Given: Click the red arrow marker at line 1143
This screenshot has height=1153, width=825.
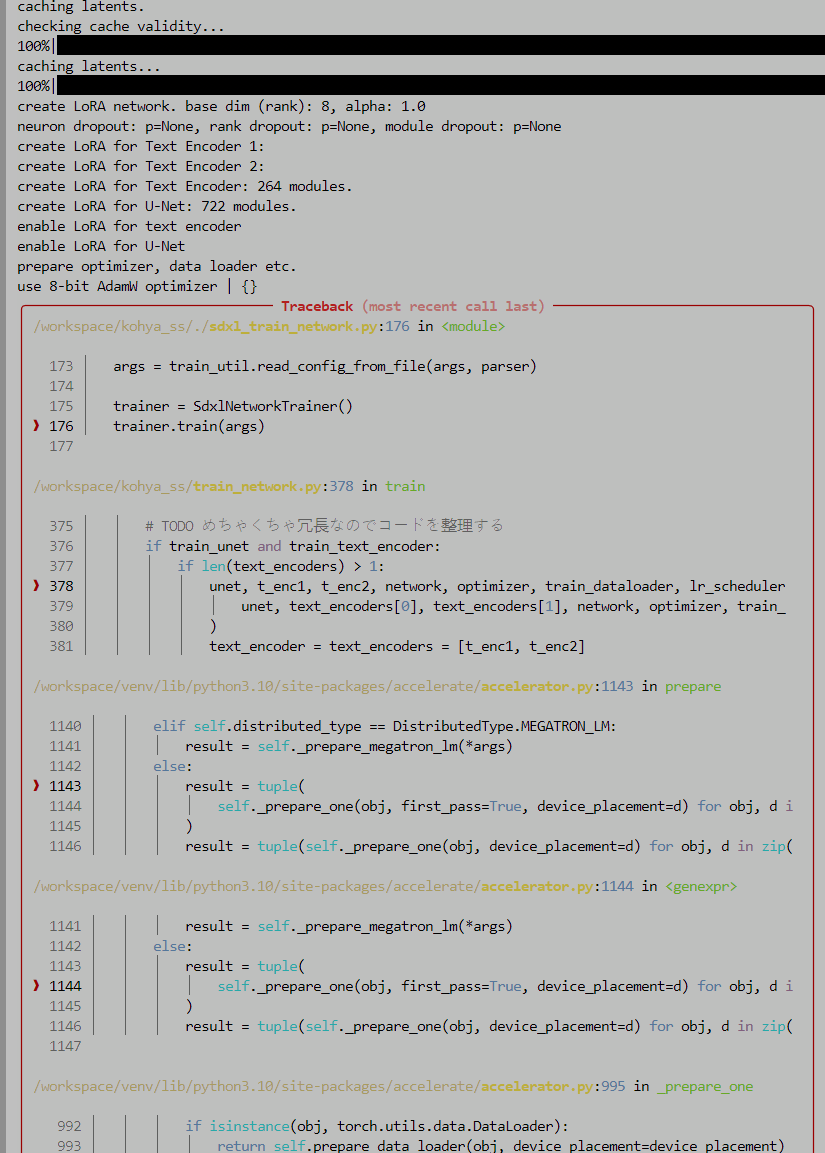Looking at the screenshot, I should pos(36,786).
